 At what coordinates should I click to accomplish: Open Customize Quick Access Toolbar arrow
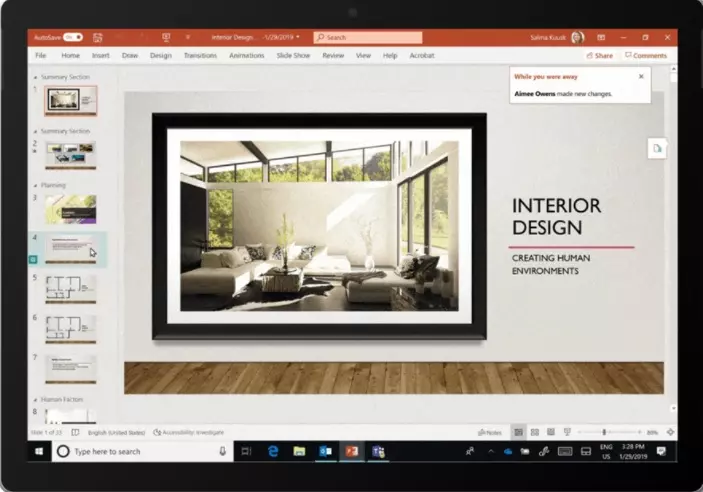pyautogui.click(x=188, y=37)
